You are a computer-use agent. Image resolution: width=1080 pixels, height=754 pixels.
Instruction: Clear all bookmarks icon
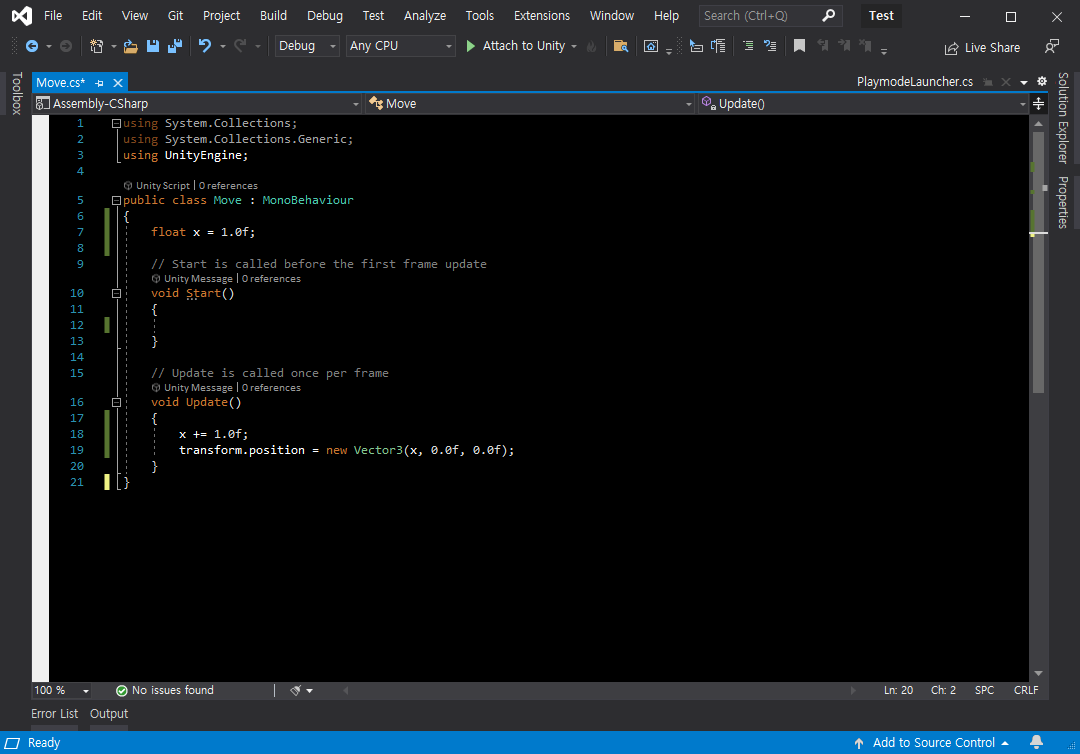click(865, 46)
